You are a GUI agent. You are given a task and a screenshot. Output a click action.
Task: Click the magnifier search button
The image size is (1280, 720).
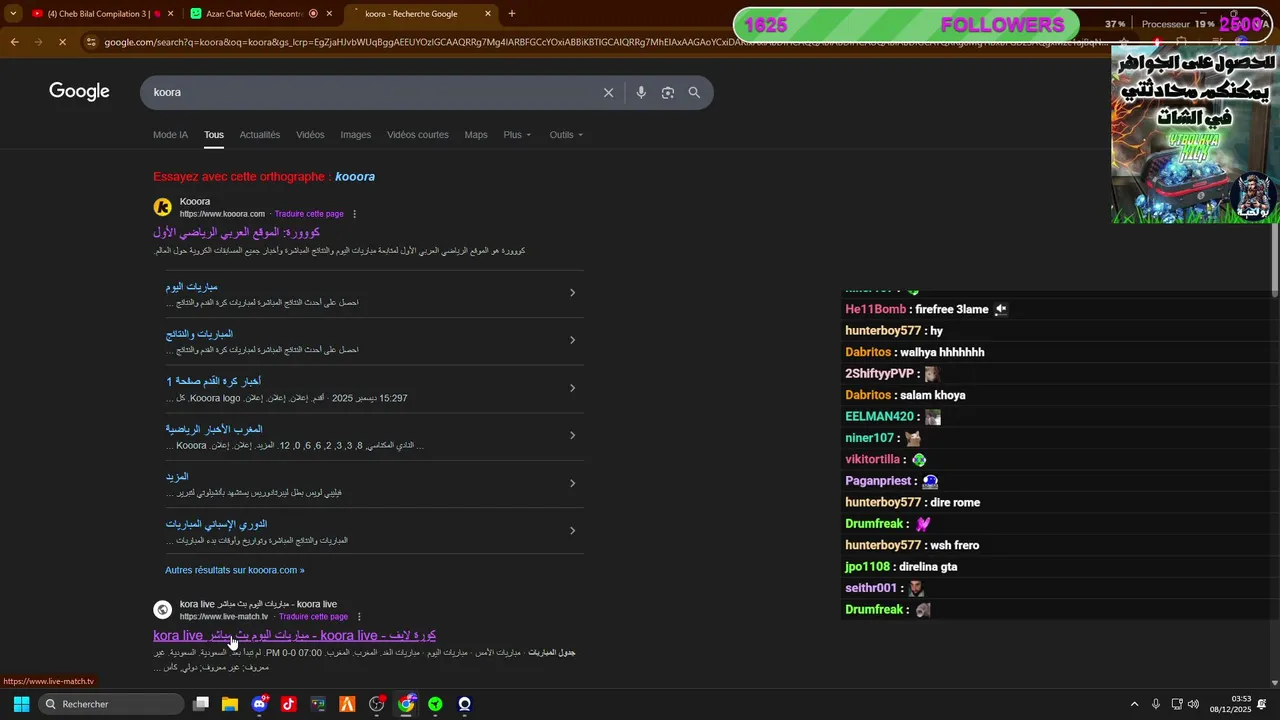694,92
